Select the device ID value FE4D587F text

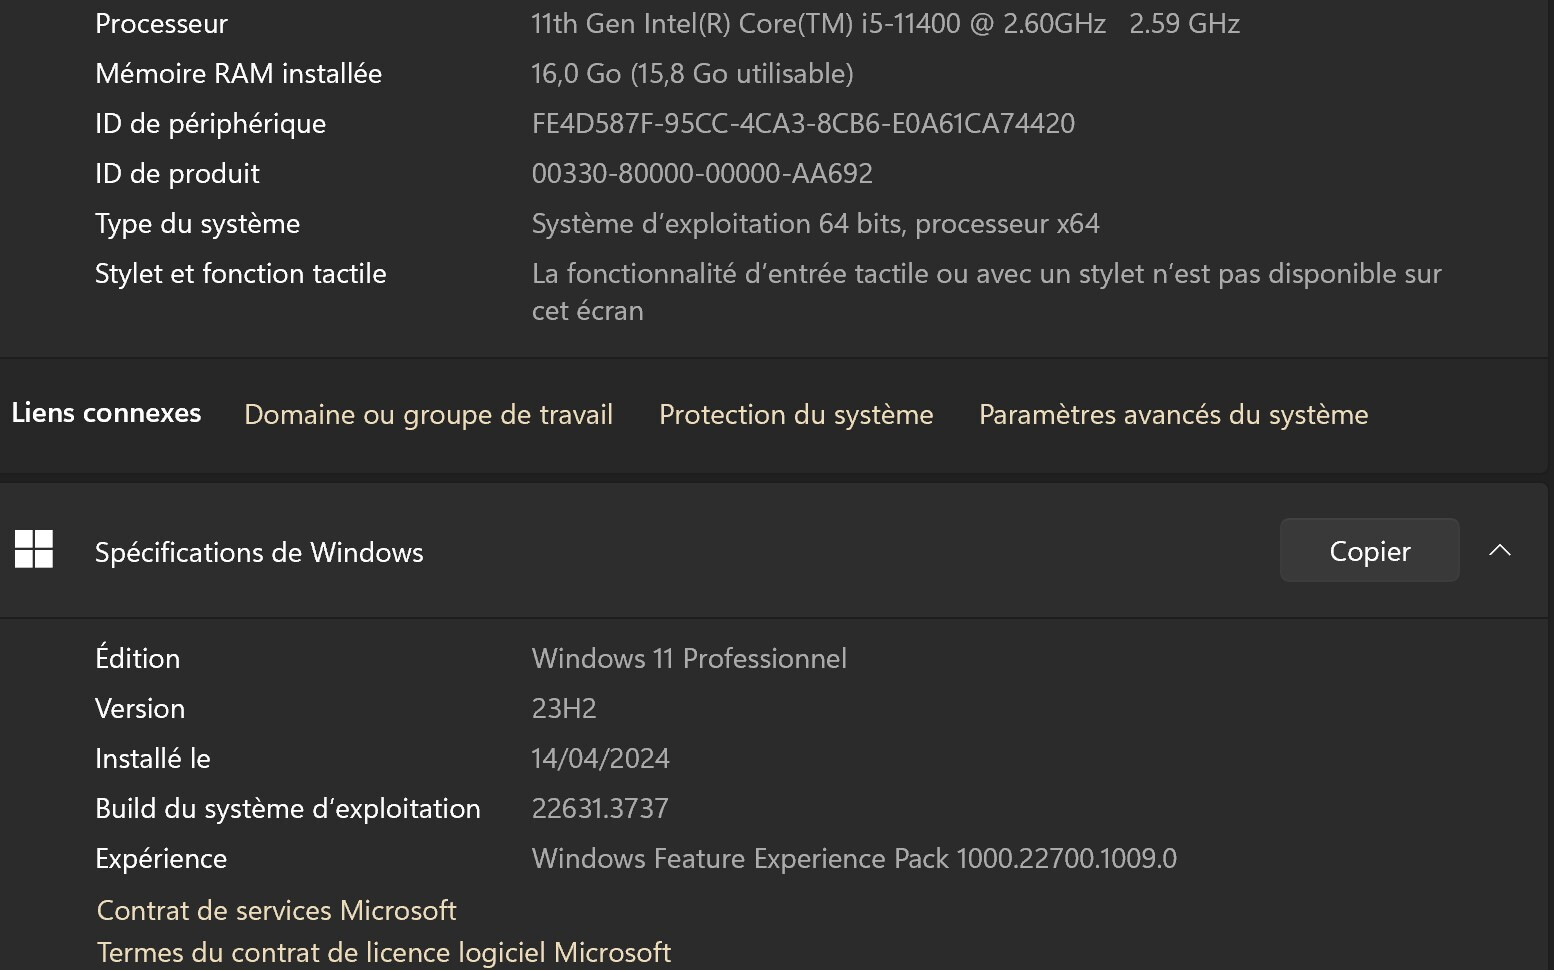point(803,123)
